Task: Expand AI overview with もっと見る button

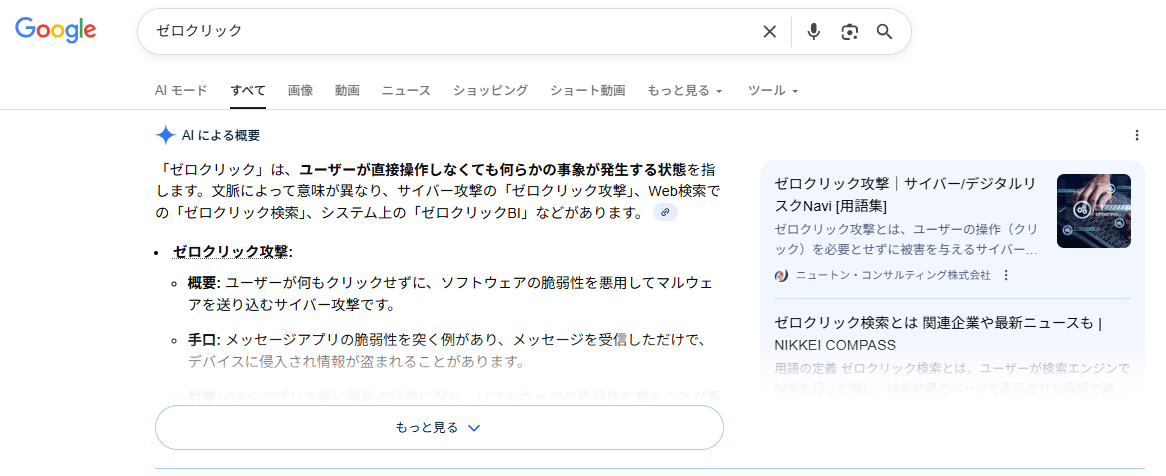Action: pyautogui.click(x=438, y=427)
